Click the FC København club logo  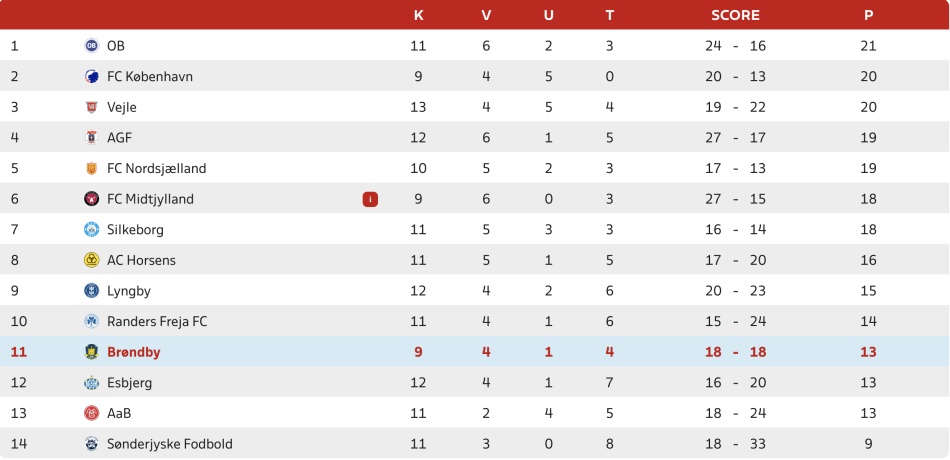[x=91, y=77]
